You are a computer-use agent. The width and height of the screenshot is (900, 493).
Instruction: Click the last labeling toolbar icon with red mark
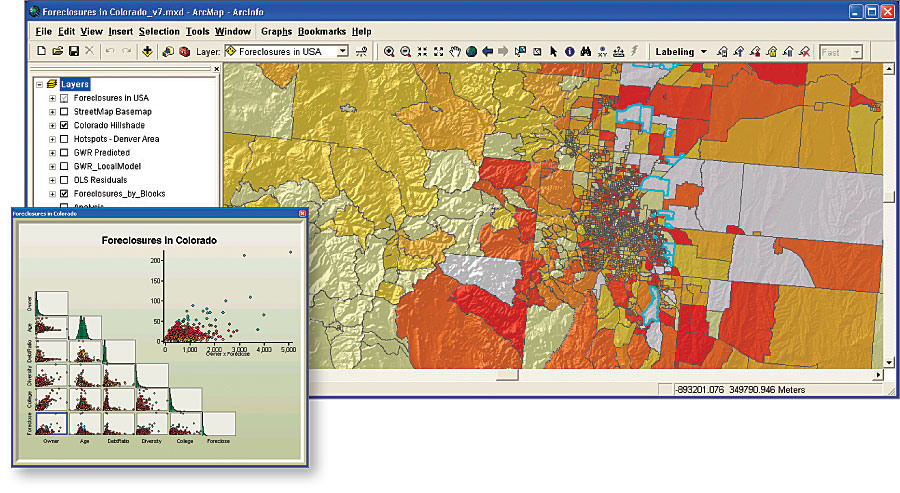point(805,52)
